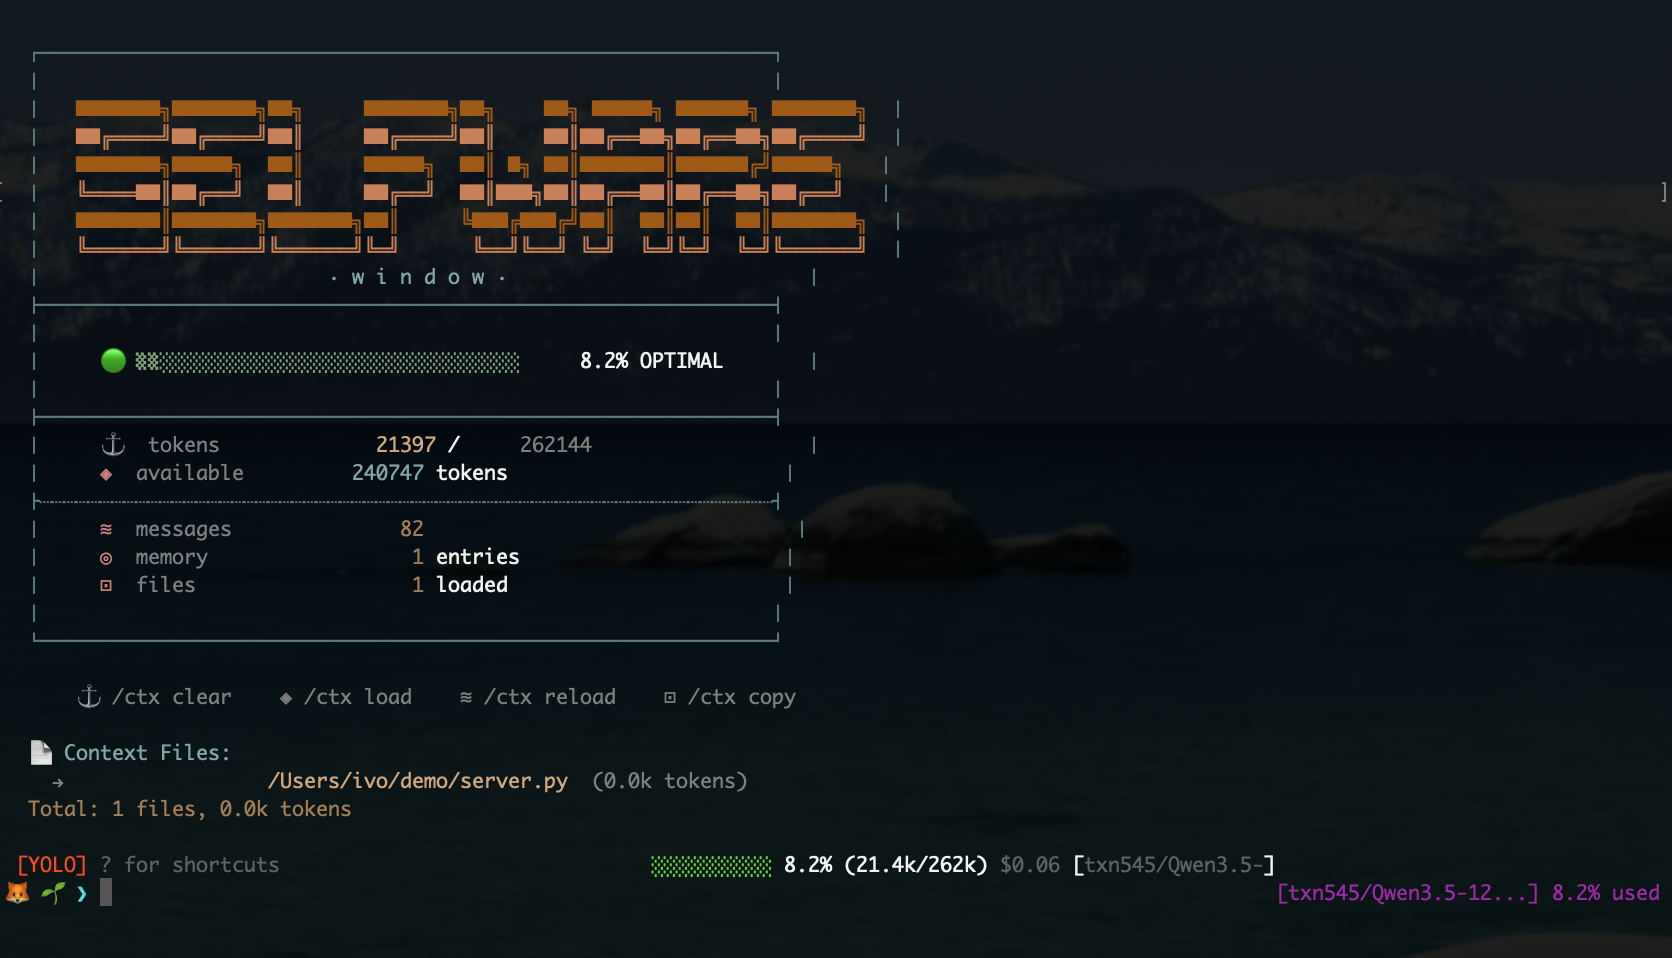Image resolution: width=1672 pixels, height=958 pixels.
Task: Click the arrow before the file path
Action: tap(60, 781)
